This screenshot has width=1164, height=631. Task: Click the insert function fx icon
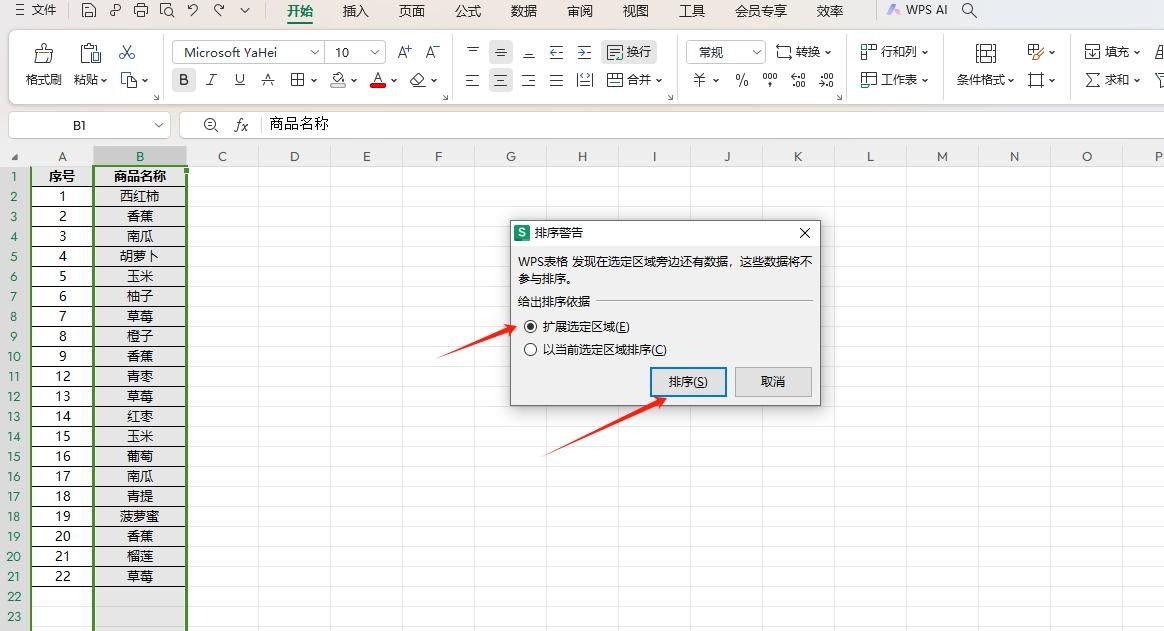coord(241,125)
